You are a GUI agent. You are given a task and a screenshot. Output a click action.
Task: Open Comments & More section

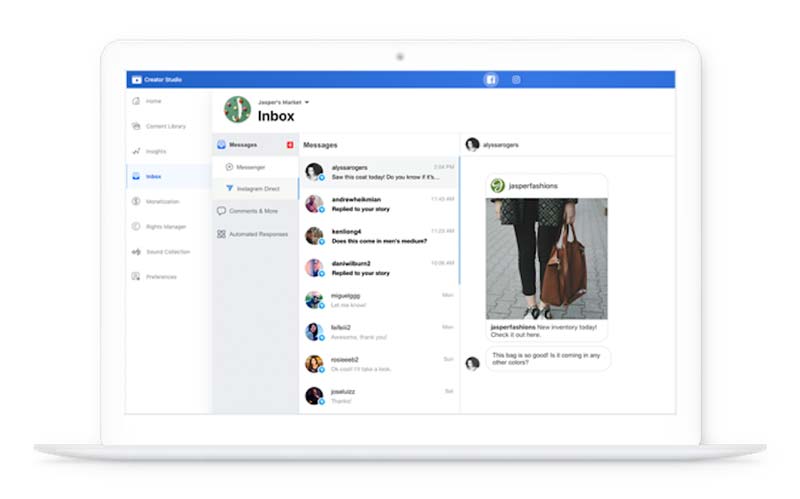tap(256, 211)
